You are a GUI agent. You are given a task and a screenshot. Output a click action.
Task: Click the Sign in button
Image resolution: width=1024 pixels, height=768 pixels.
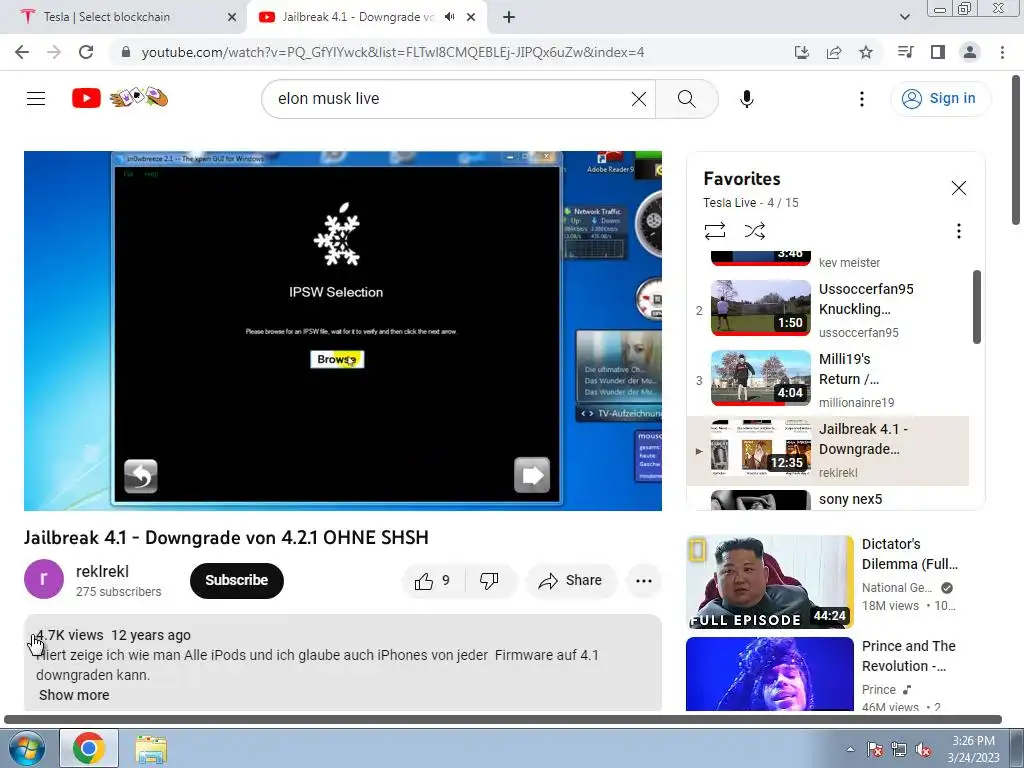(x=940, y=99)
